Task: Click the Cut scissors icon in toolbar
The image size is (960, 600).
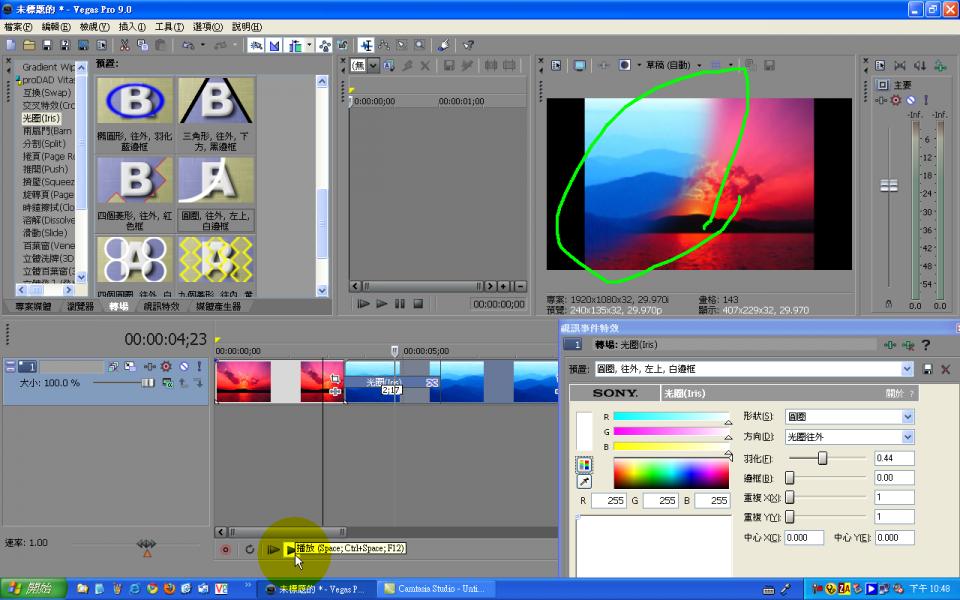Action: 125,45
